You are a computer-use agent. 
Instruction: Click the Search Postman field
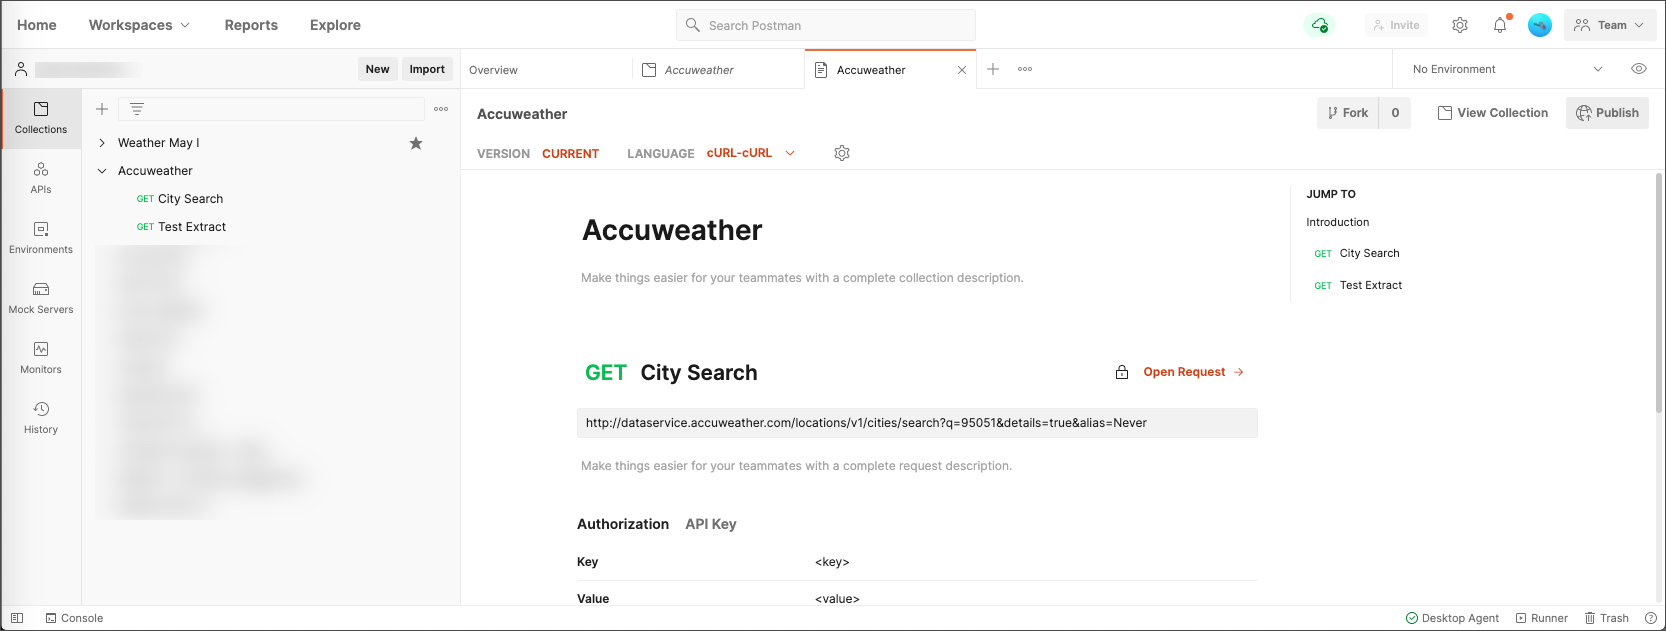[826, 25]
